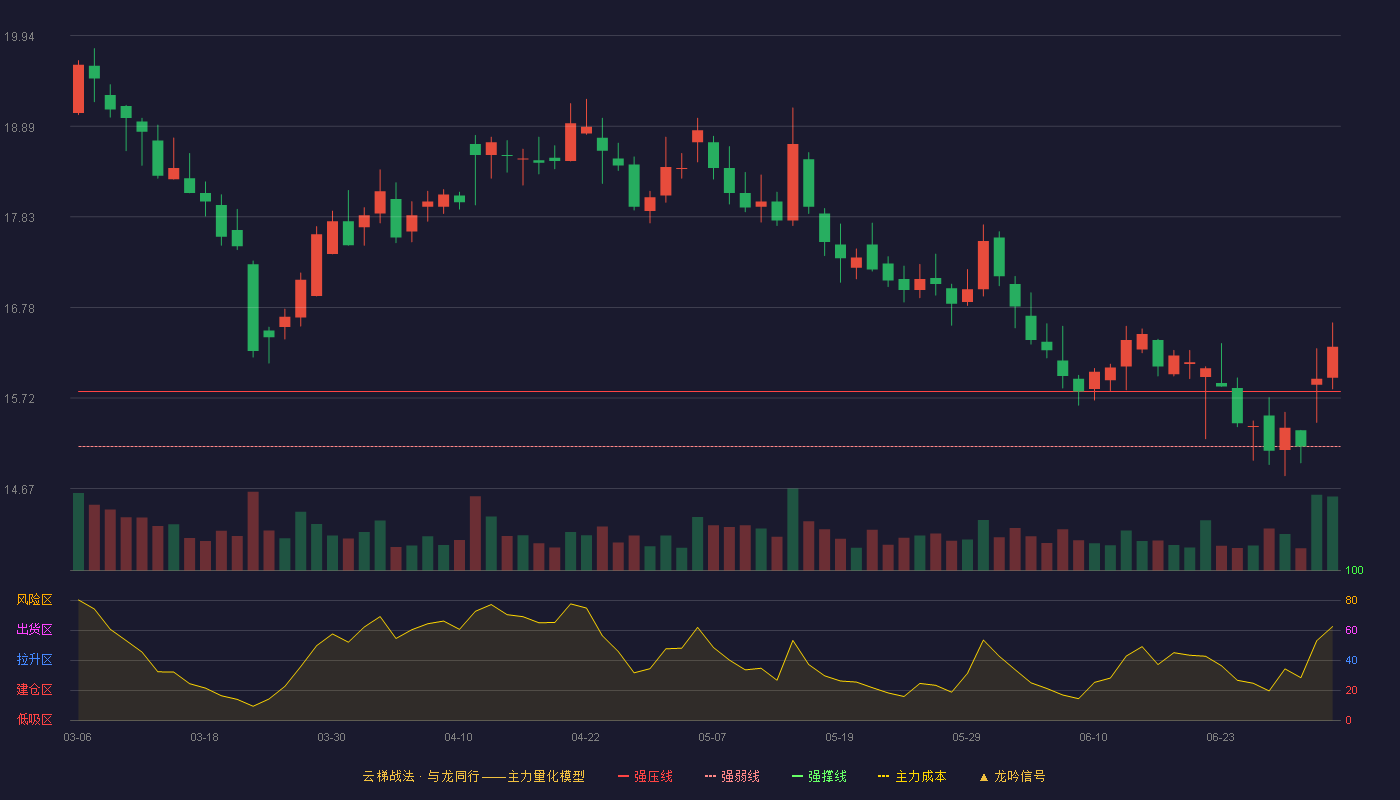Toggle the 主力成本 legend item
Image resolution: width=1400 pixels, height=800 pixels.
point(912,776)
